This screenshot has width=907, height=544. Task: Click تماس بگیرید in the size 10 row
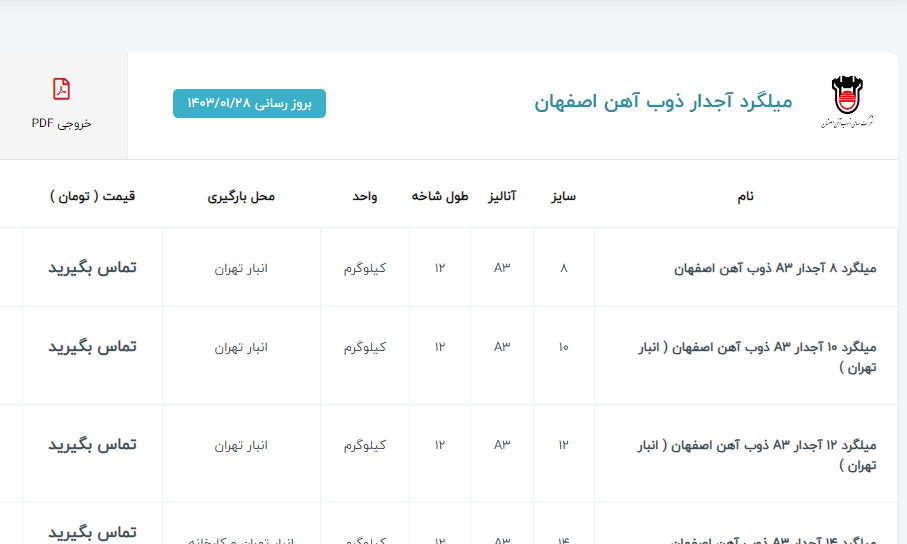[x=92, y=346]
